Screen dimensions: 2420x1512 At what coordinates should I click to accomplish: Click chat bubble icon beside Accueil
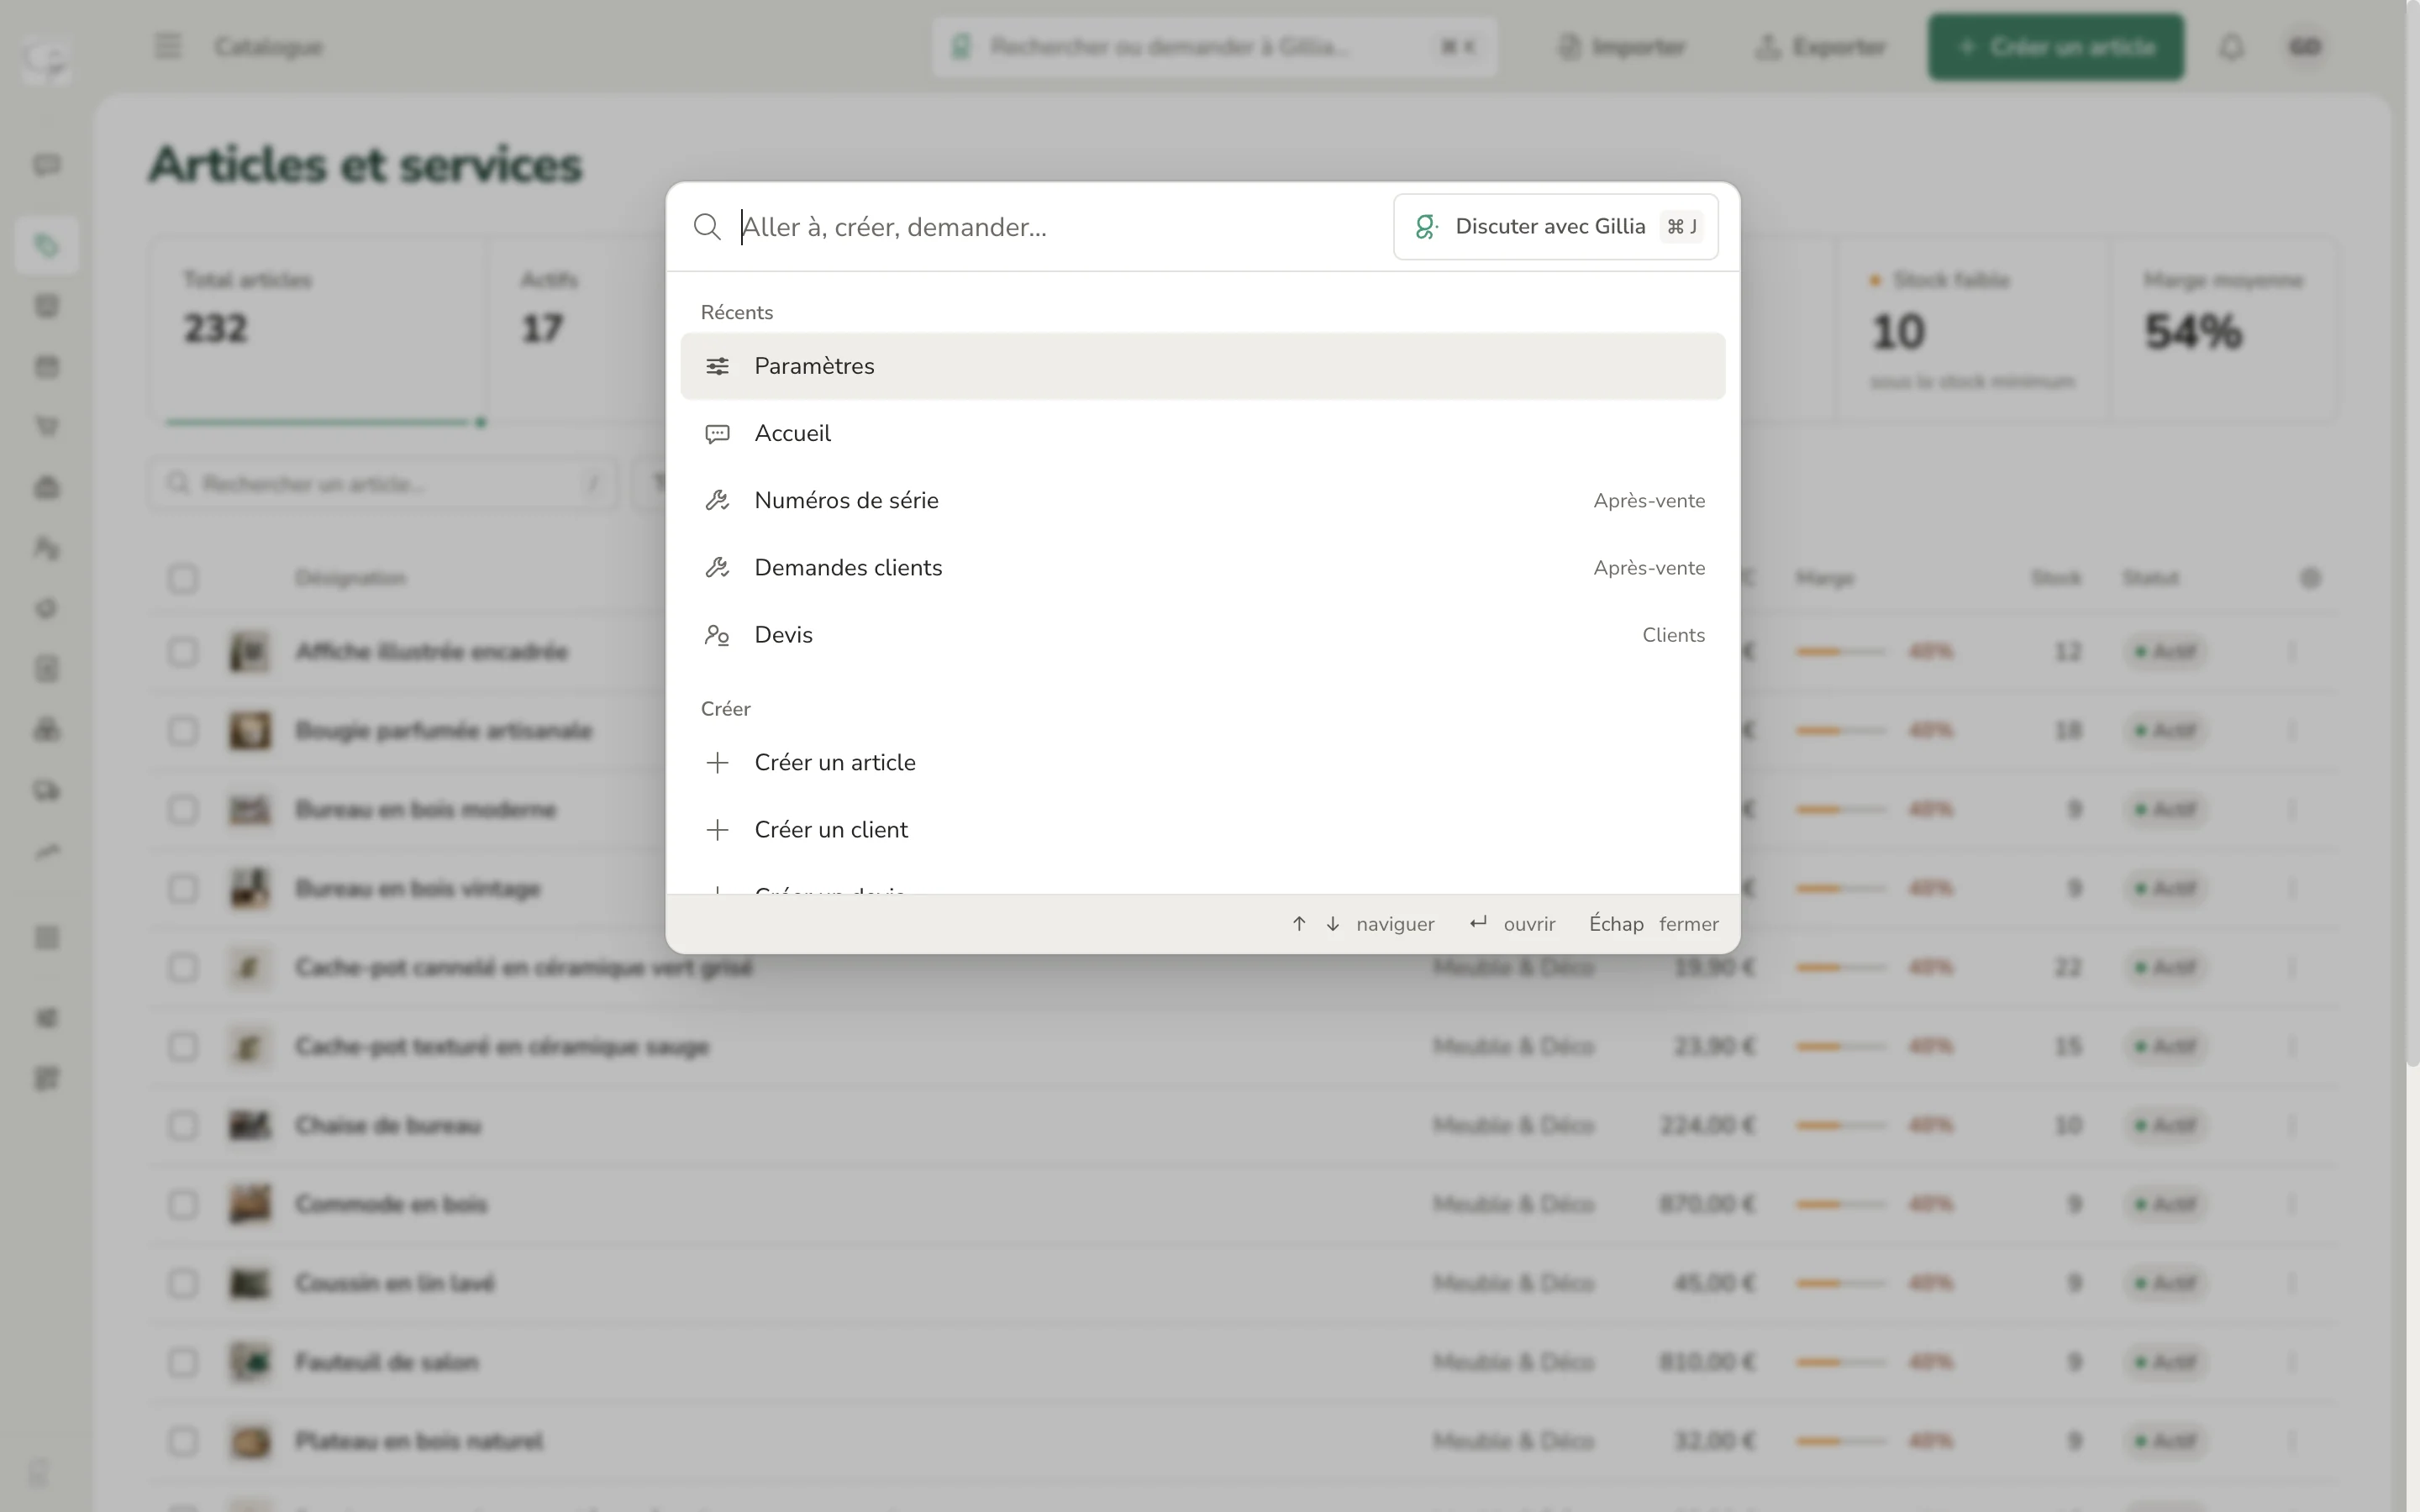pyautogui.click(x=717, y=433)
